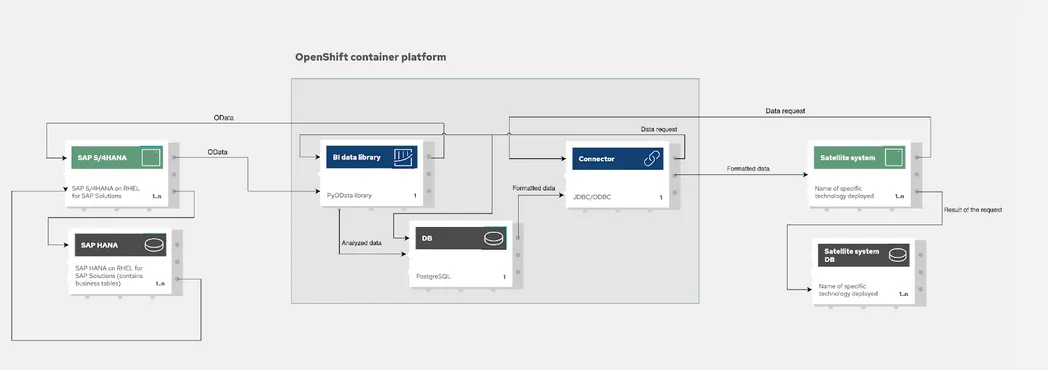Viewport: 1048px width, 370px height.
Task: Click the Satellite system DB dark header
Action: (864, 255)
